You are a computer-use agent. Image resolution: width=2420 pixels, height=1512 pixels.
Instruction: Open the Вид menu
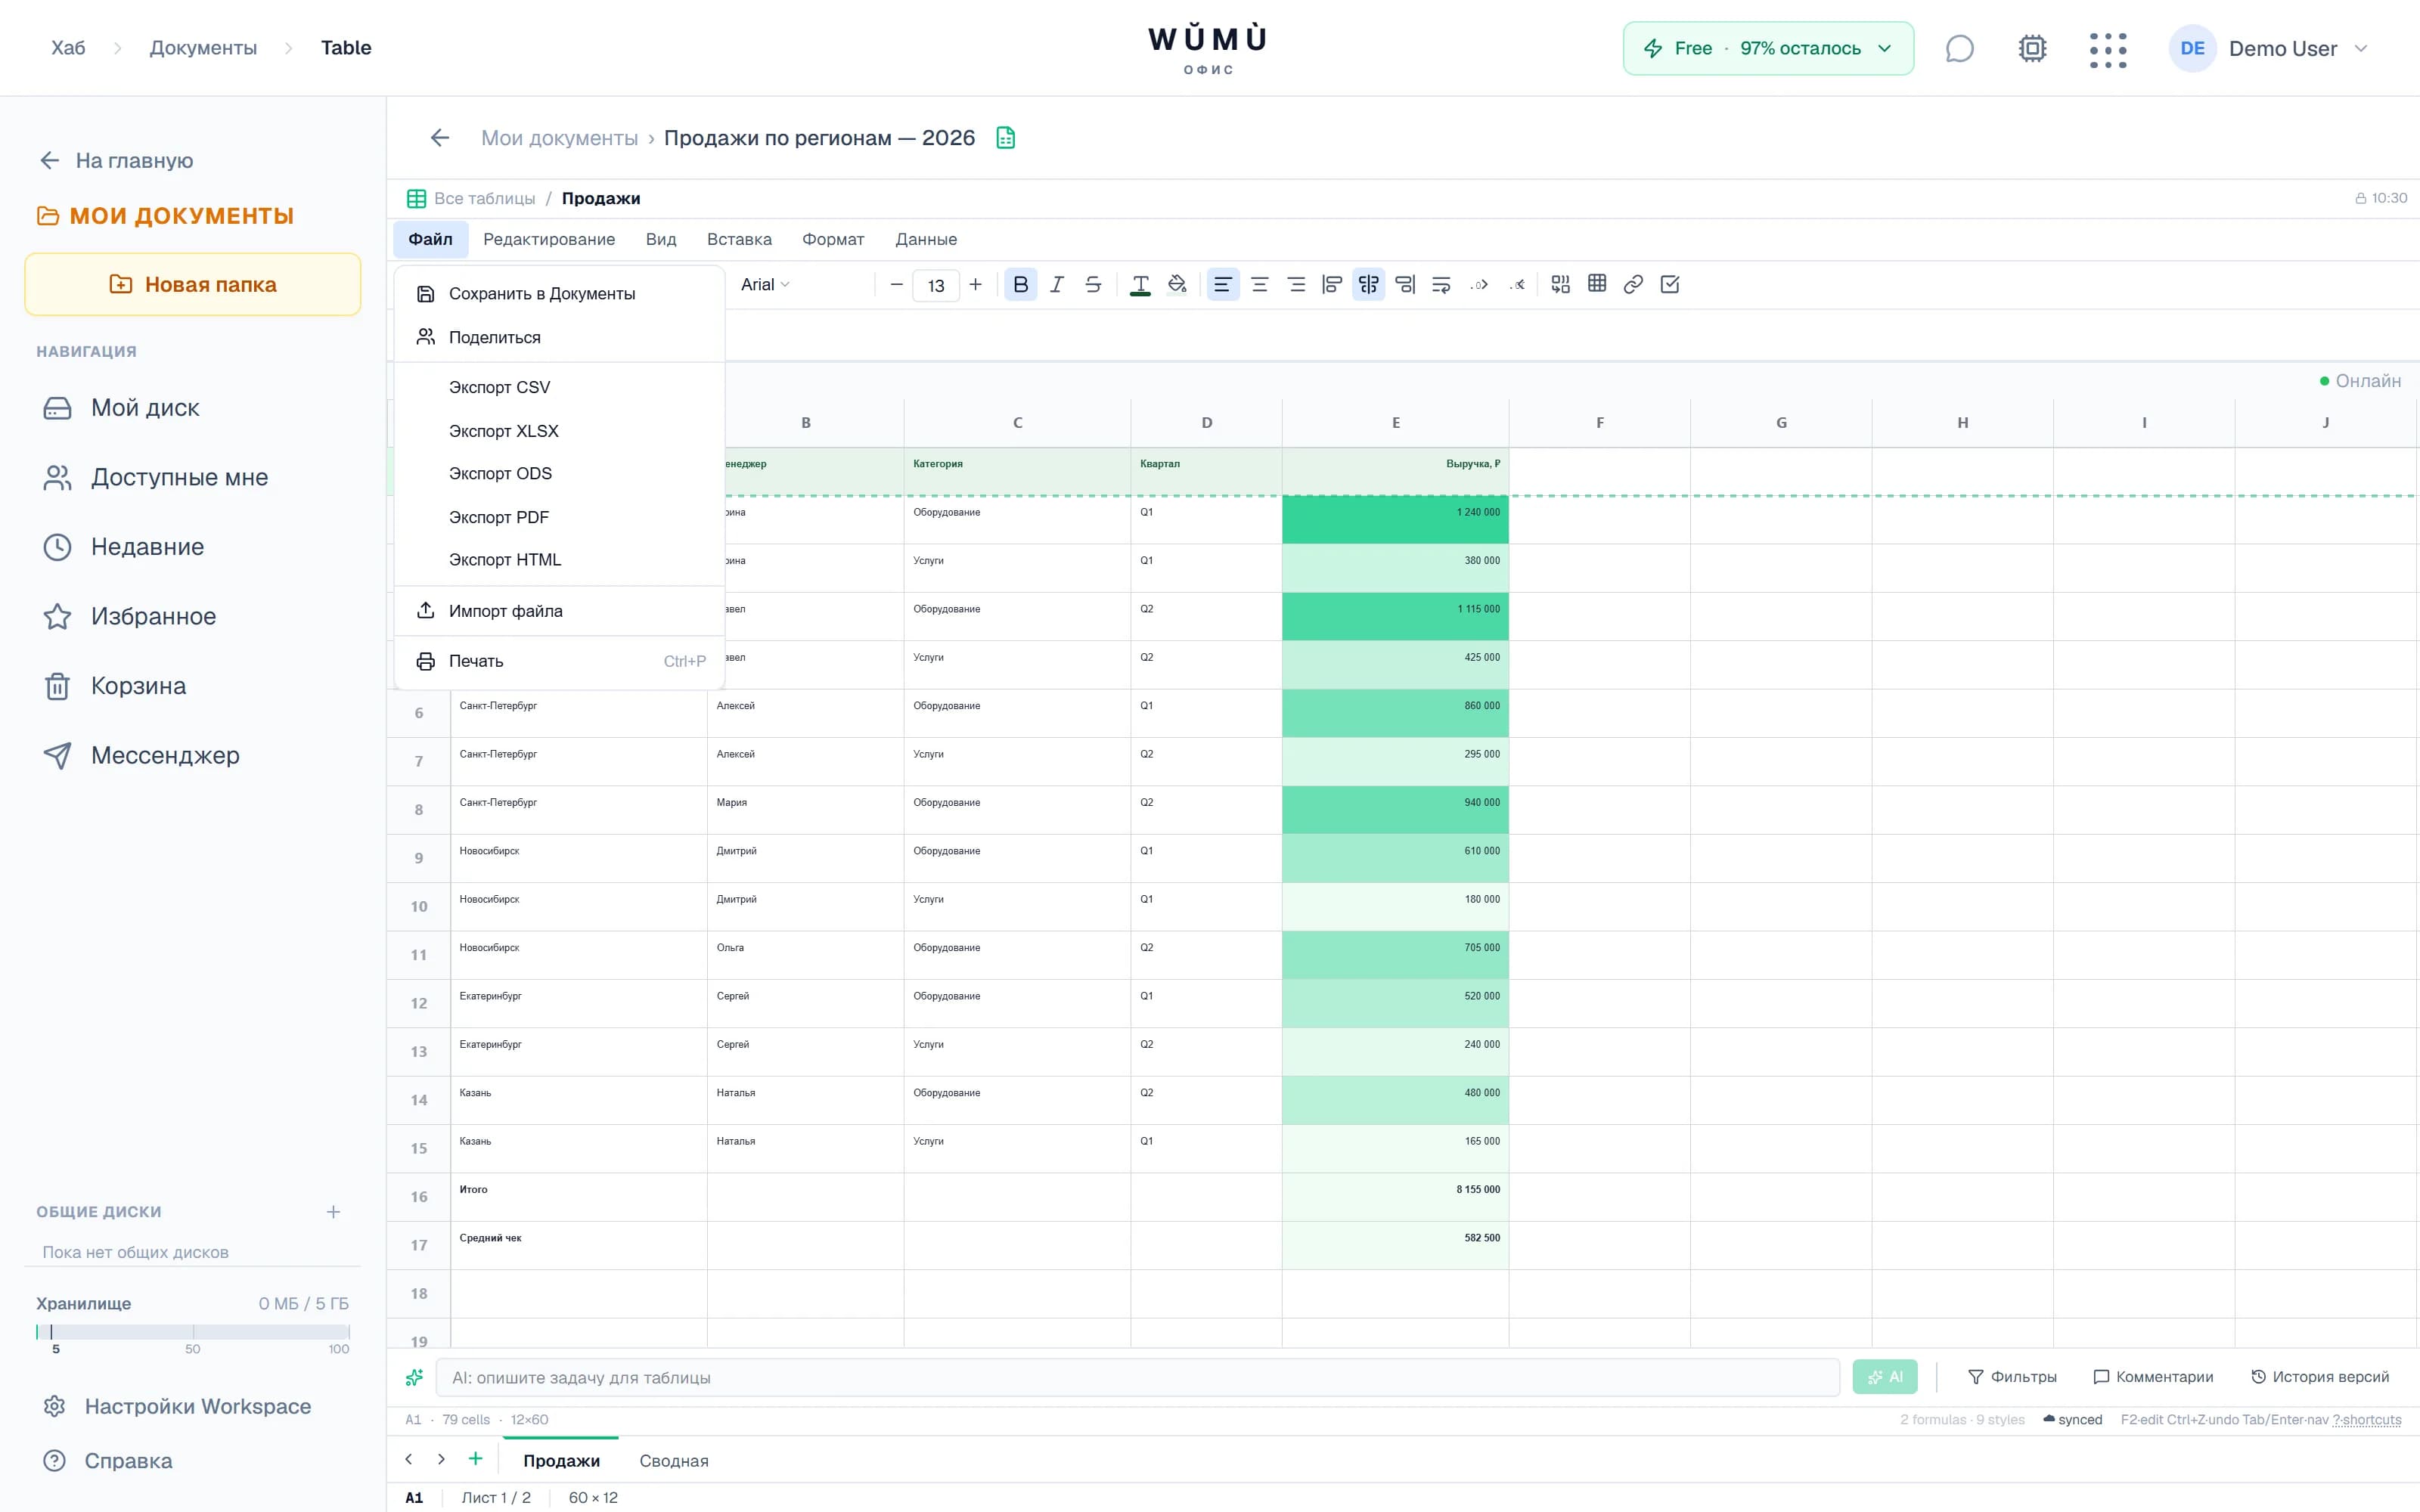pyautogui.click(x=661, y=239)
